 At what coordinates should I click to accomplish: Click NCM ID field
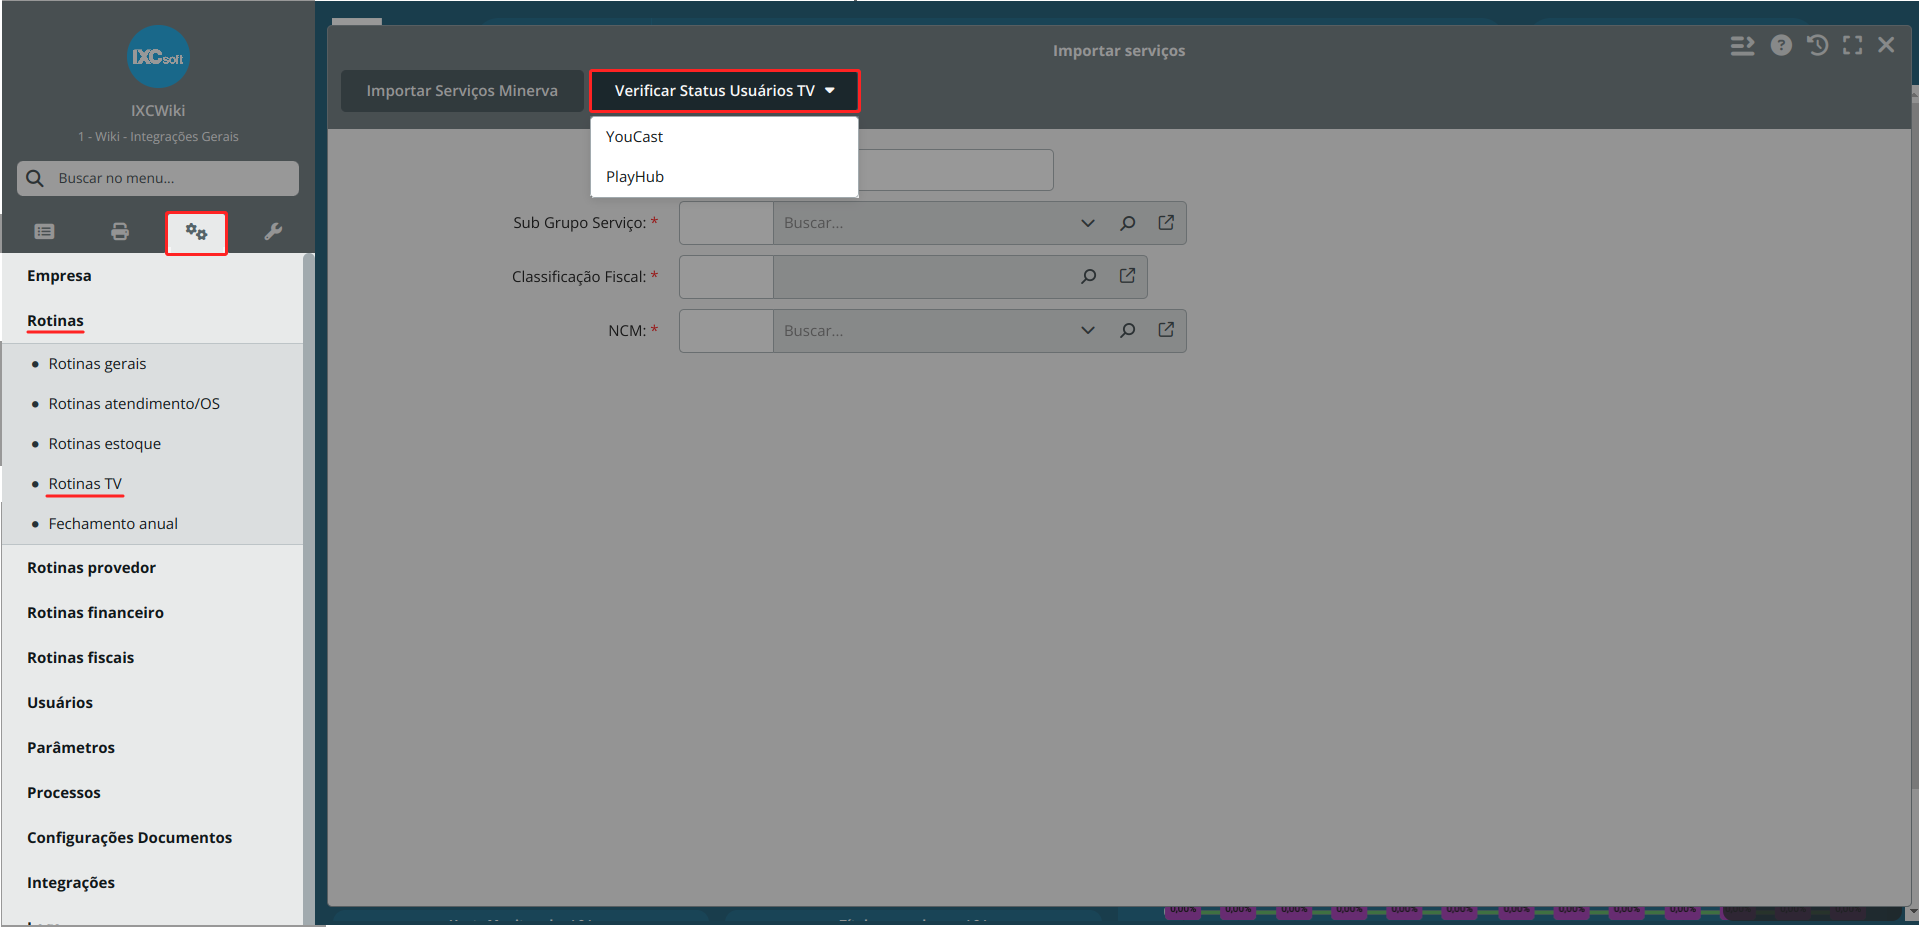click(x=726, y=331)
